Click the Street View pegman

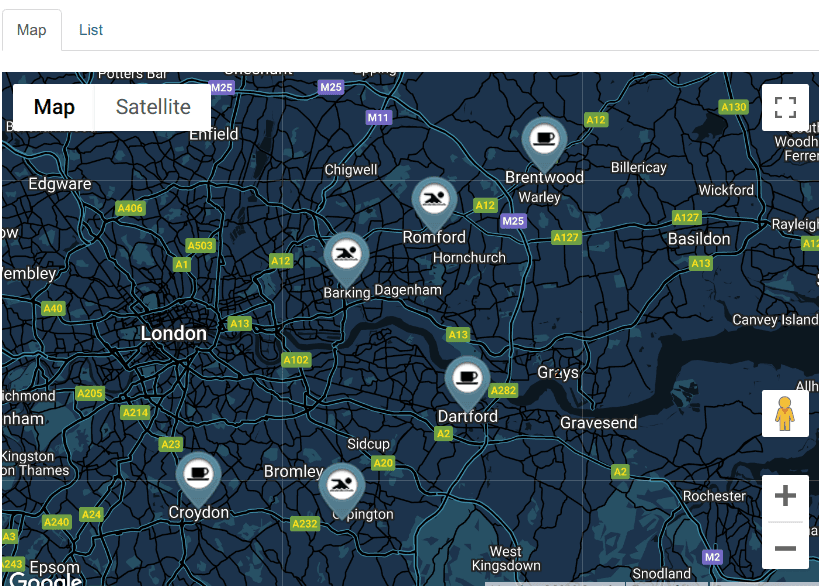[785, 414]
